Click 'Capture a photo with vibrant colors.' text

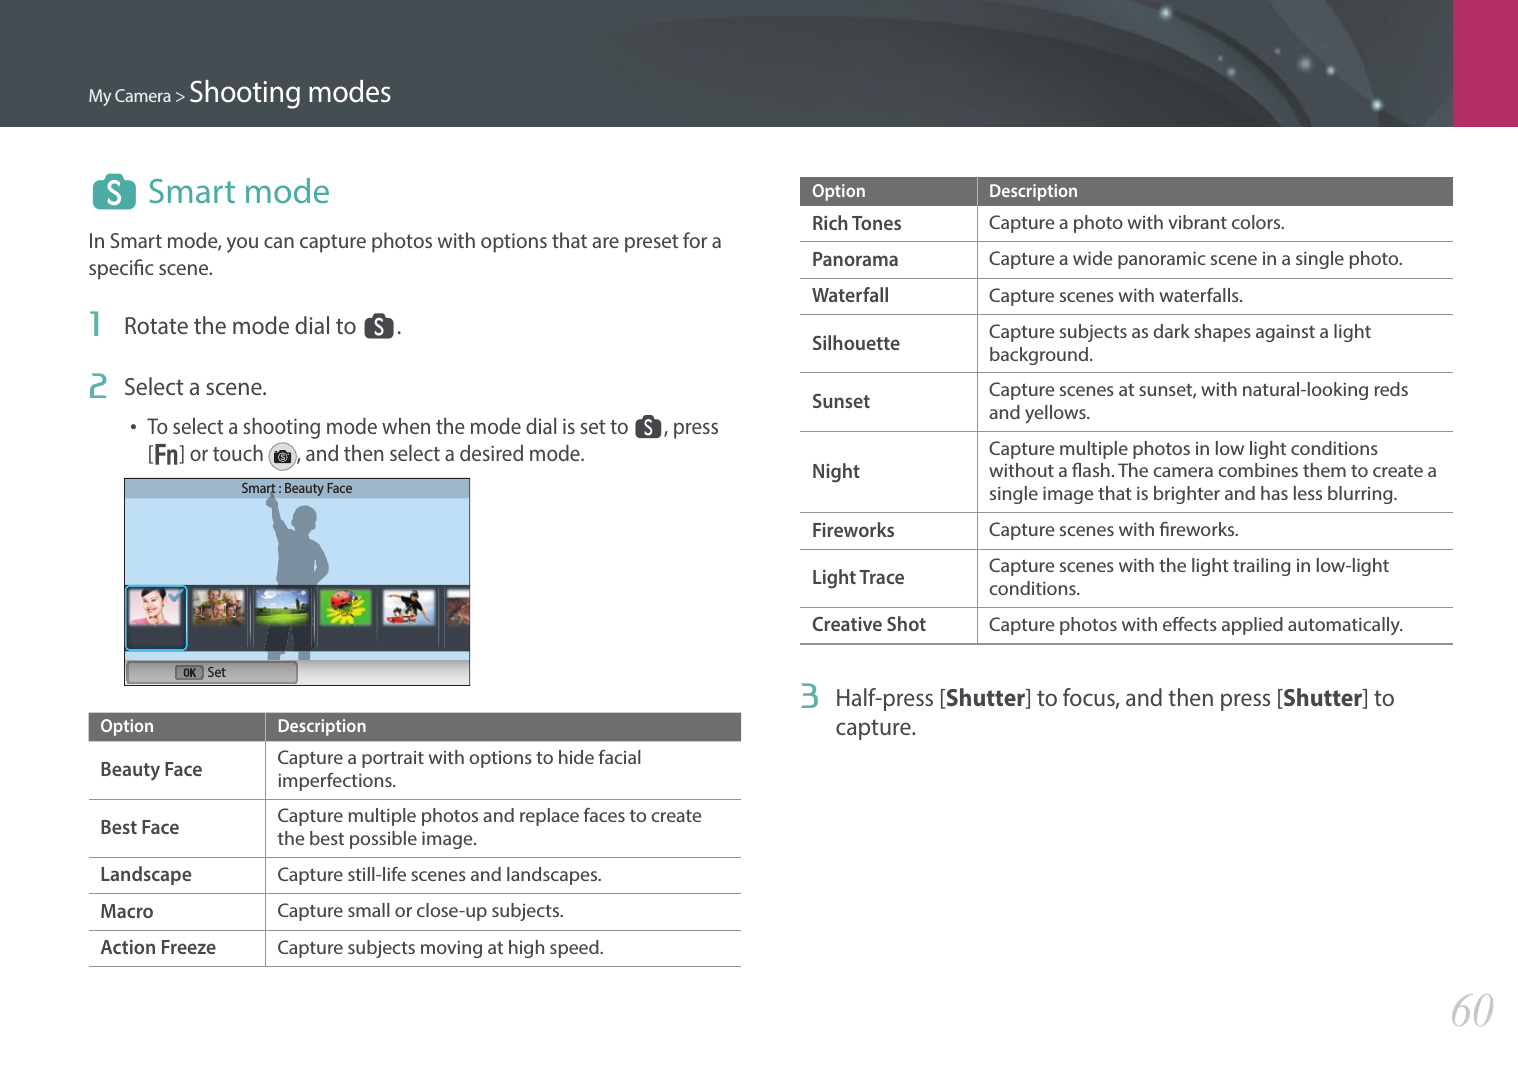1137,223
